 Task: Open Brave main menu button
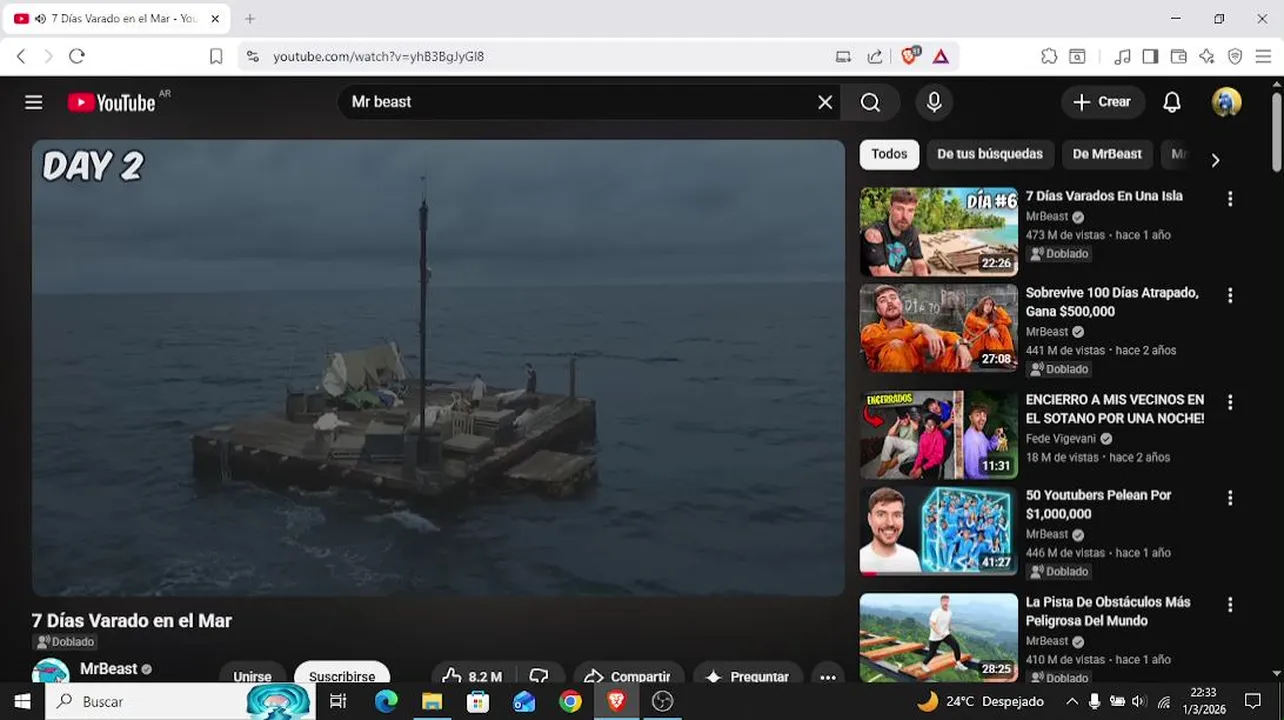[1263, 57]
